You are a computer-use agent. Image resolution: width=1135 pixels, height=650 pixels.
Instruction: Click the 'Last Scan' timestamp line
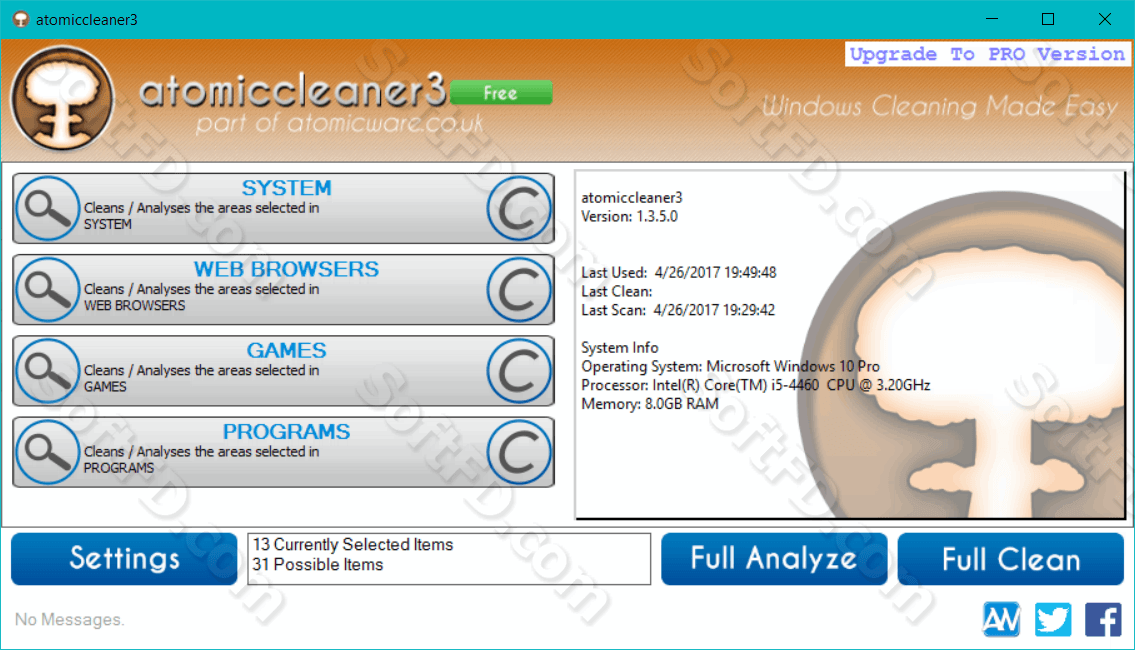click(x=678, y=311)
